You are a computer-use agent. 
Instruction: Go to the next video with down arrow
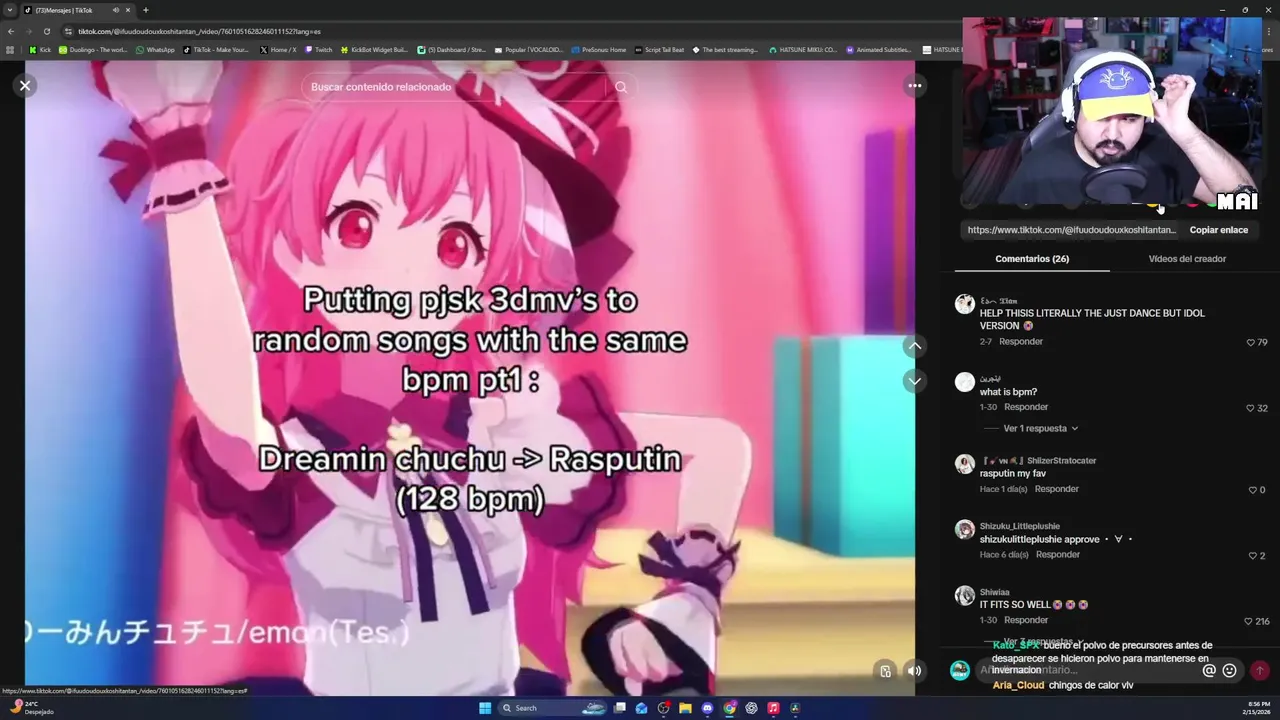coord(914,381)
